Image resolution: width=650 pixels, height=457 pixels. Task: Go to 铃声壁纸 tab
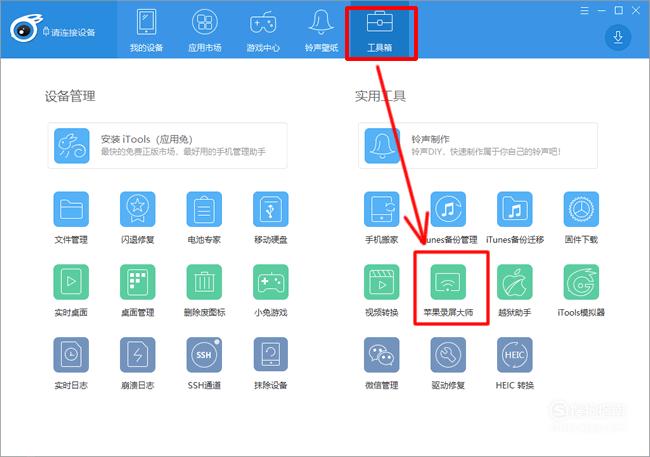(x=321, y=31)
